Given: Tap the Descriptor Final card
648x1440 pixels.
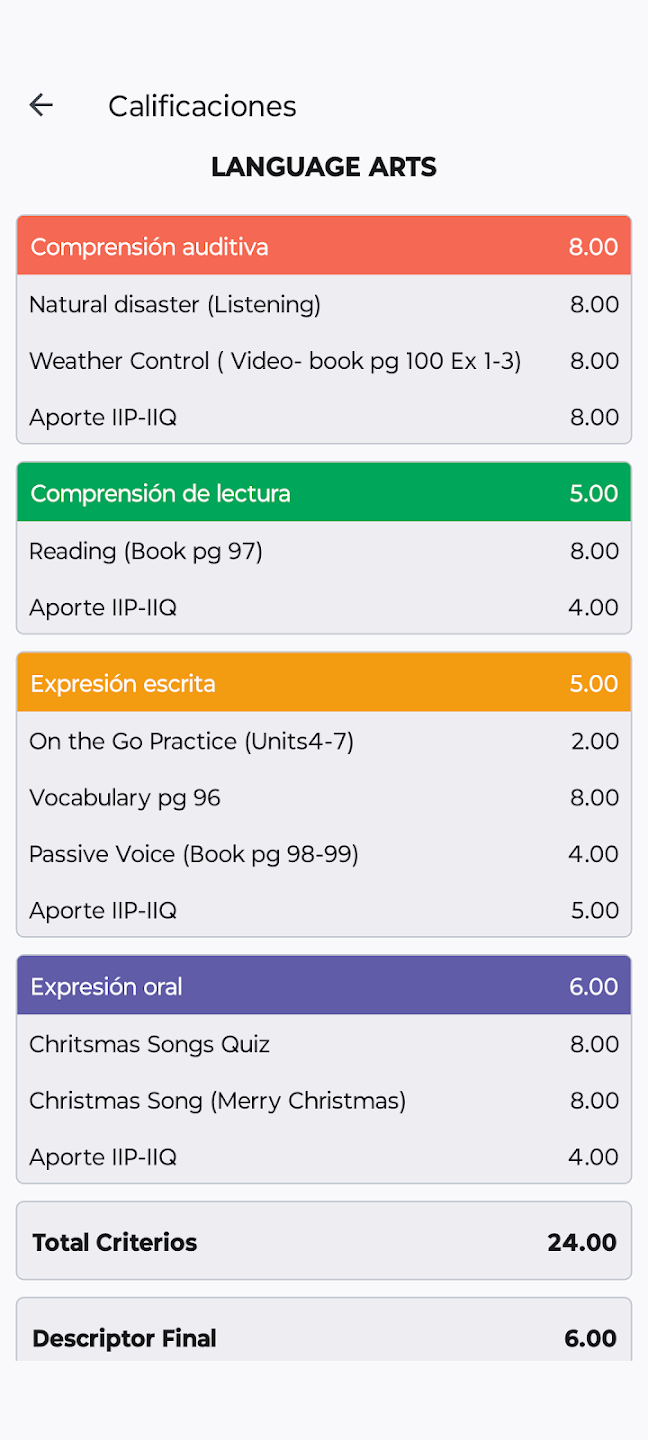Looking at the screenshot, I should coord(324,1331).
